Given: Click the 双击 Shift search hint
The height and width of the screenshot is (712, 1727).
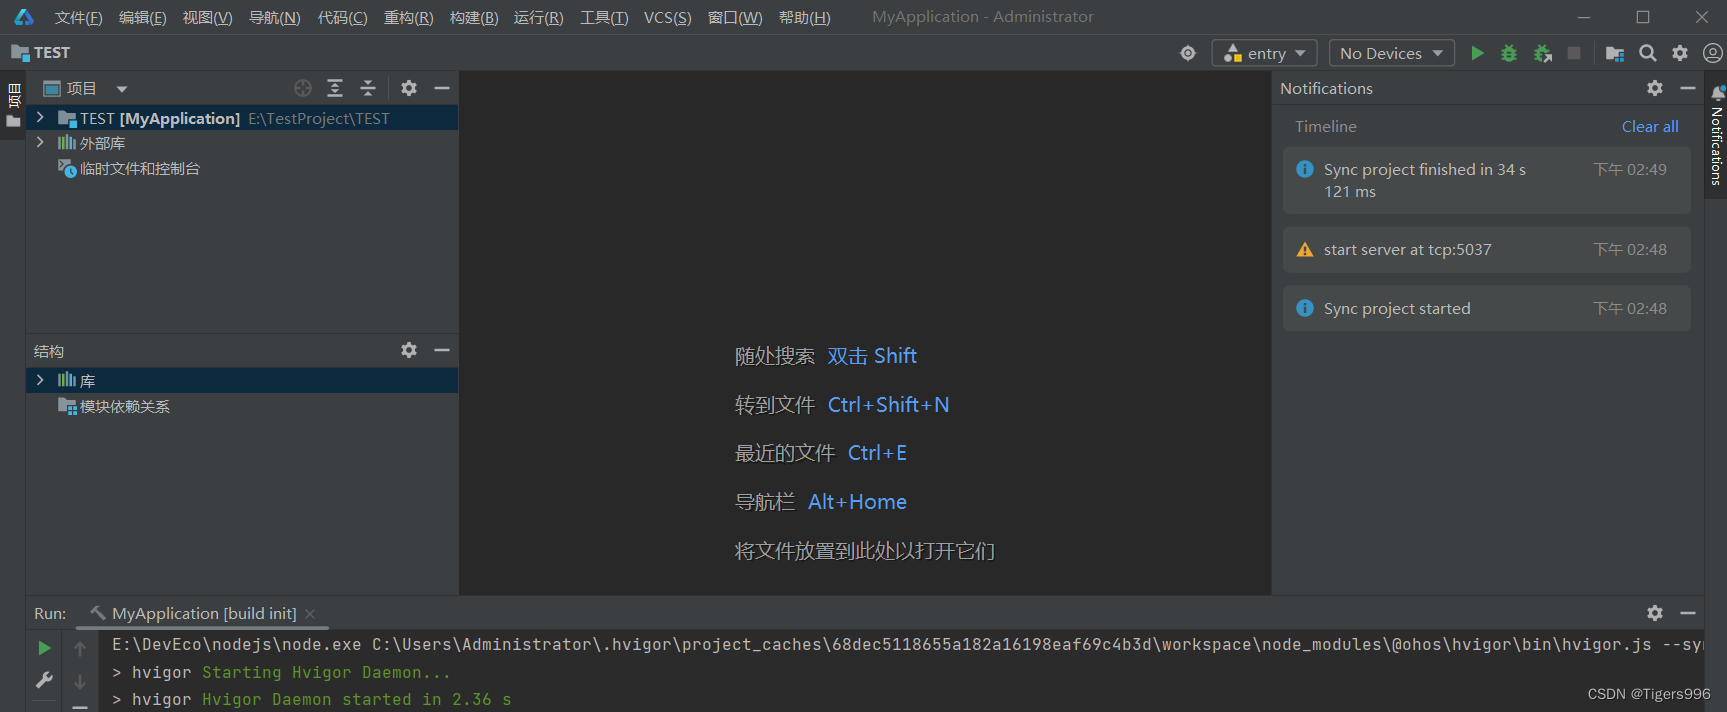Looking at the screenshot, I should coord(872,356).
